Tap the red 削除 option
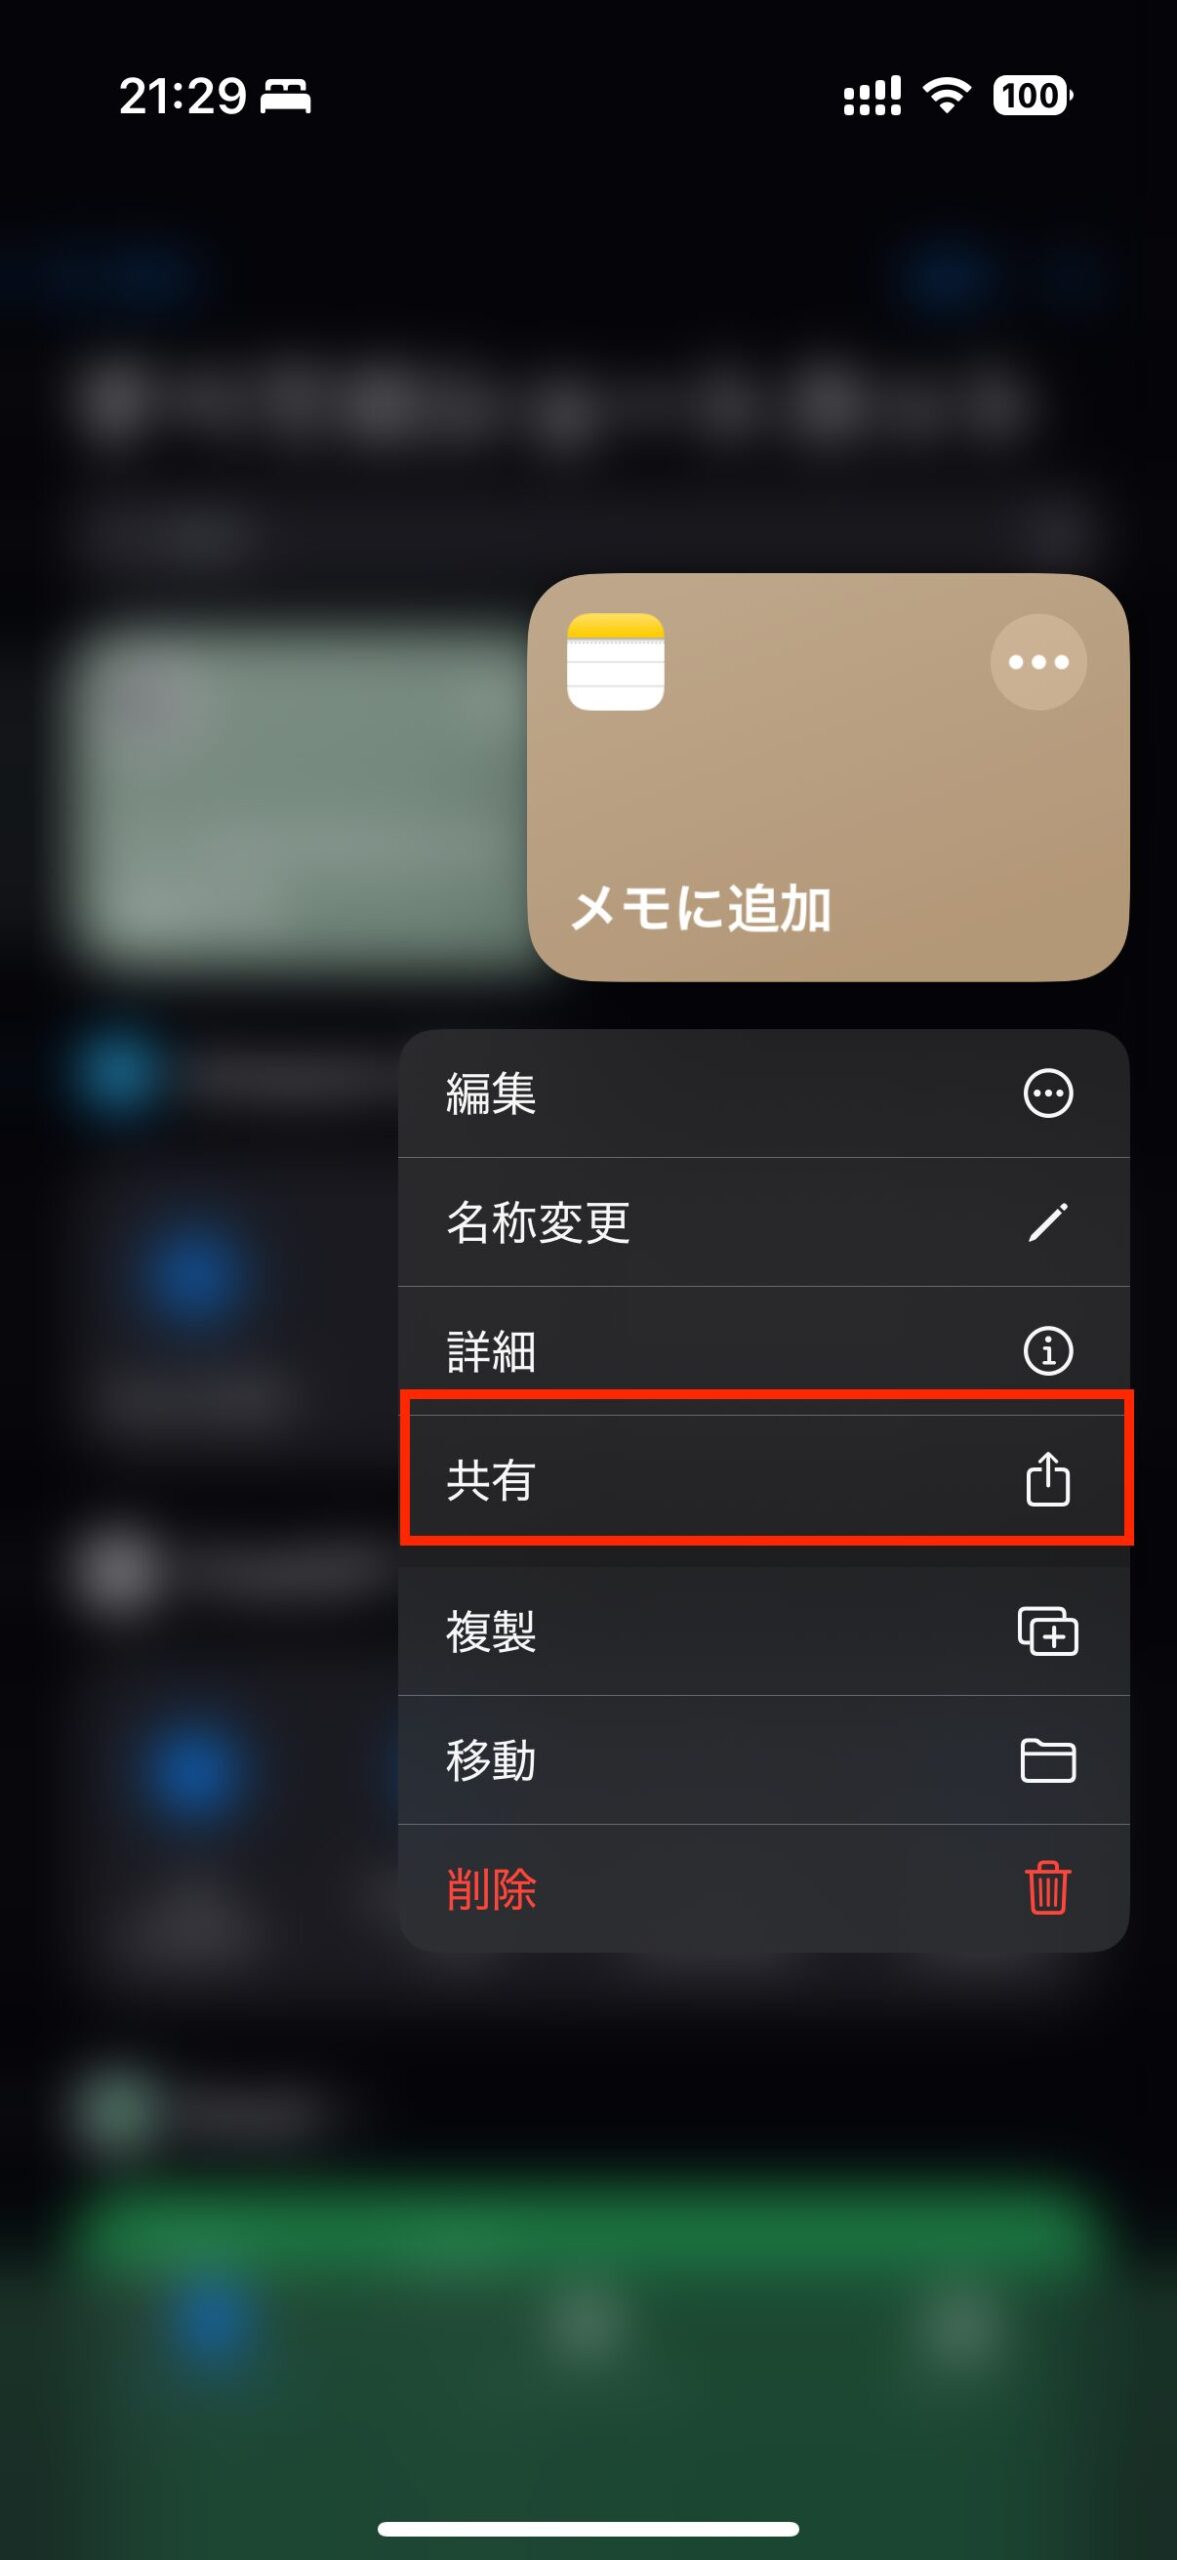Screen dimensions: 1177x2560 (x=764, y=1888)
